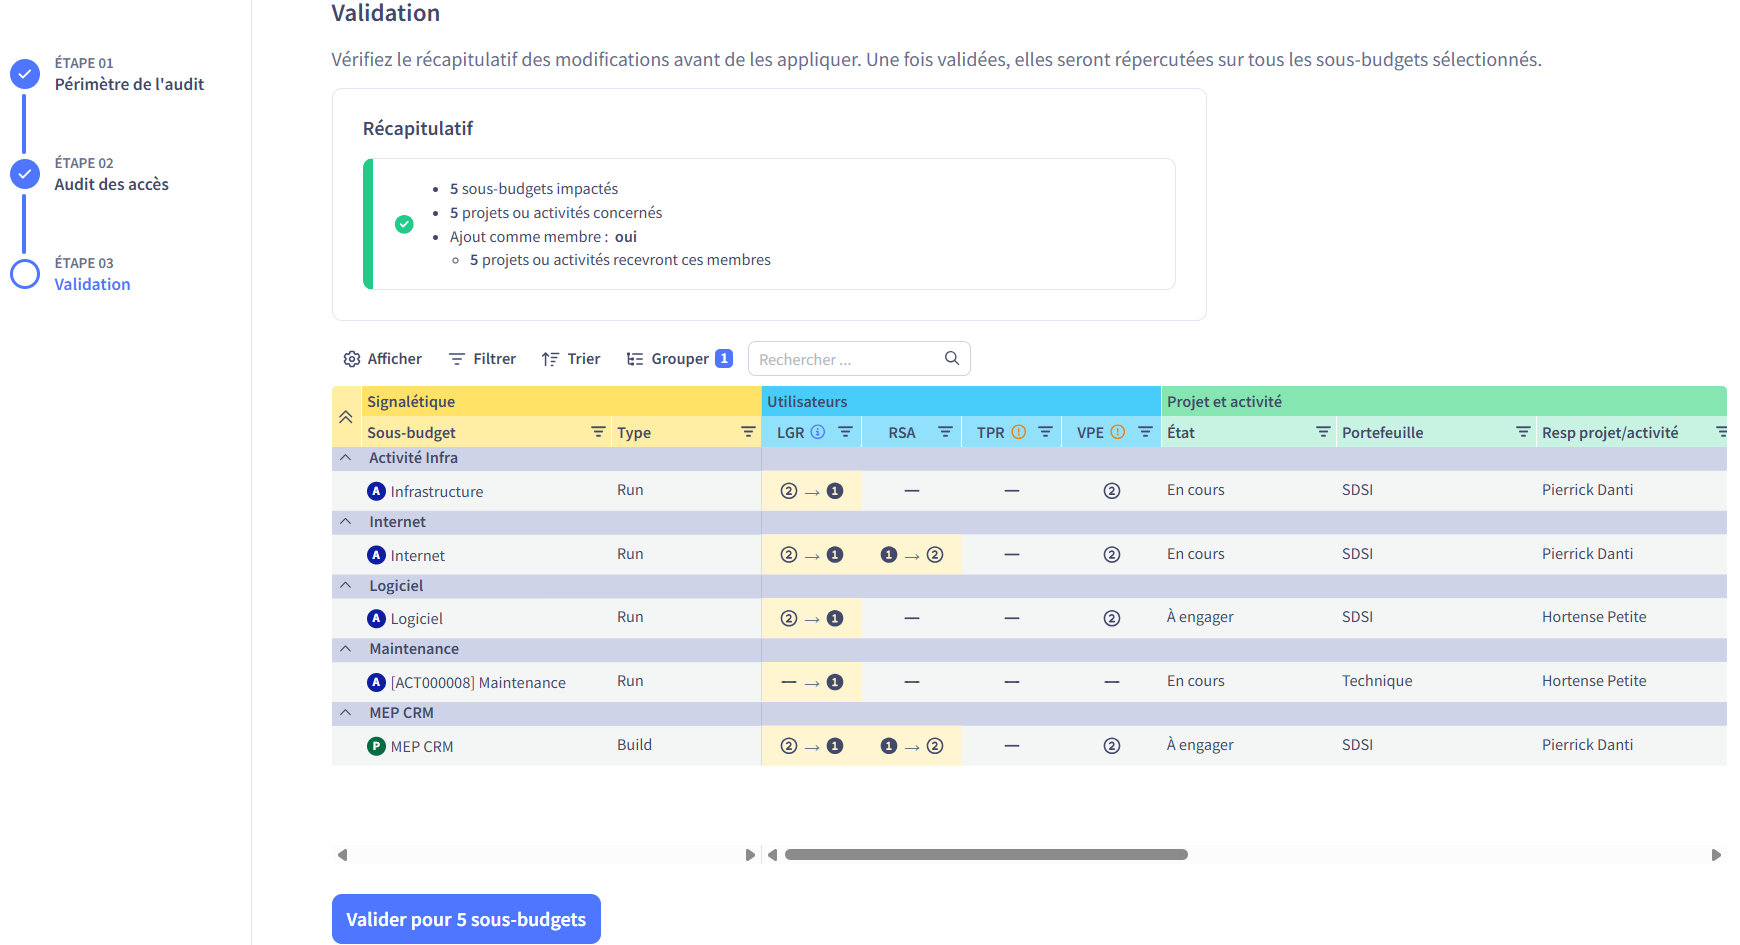Collapse the MEP CRM group
The height and width of the screenshot is (945, 1740).
(345, 713)
